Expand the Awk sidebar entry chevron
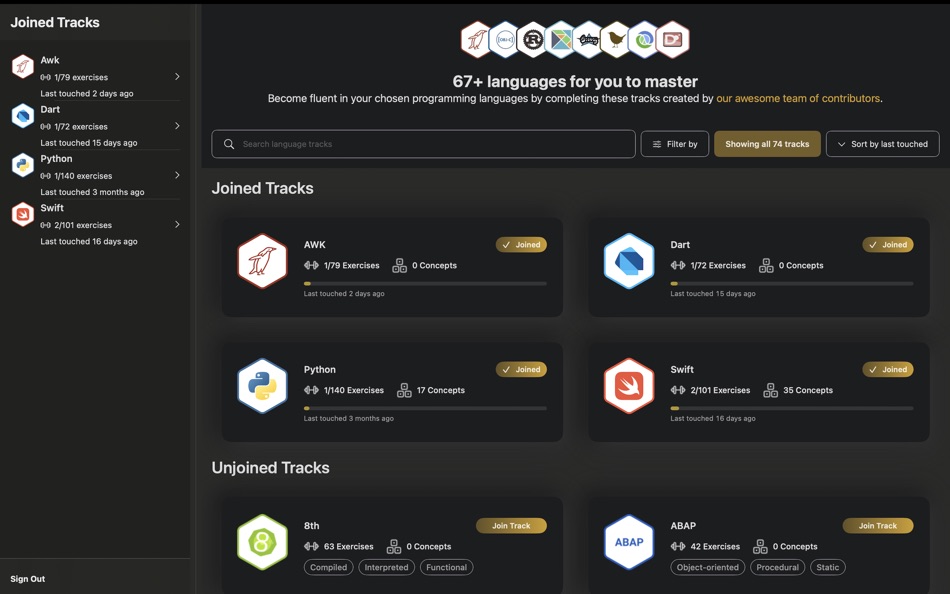 [x=177, y=76]
